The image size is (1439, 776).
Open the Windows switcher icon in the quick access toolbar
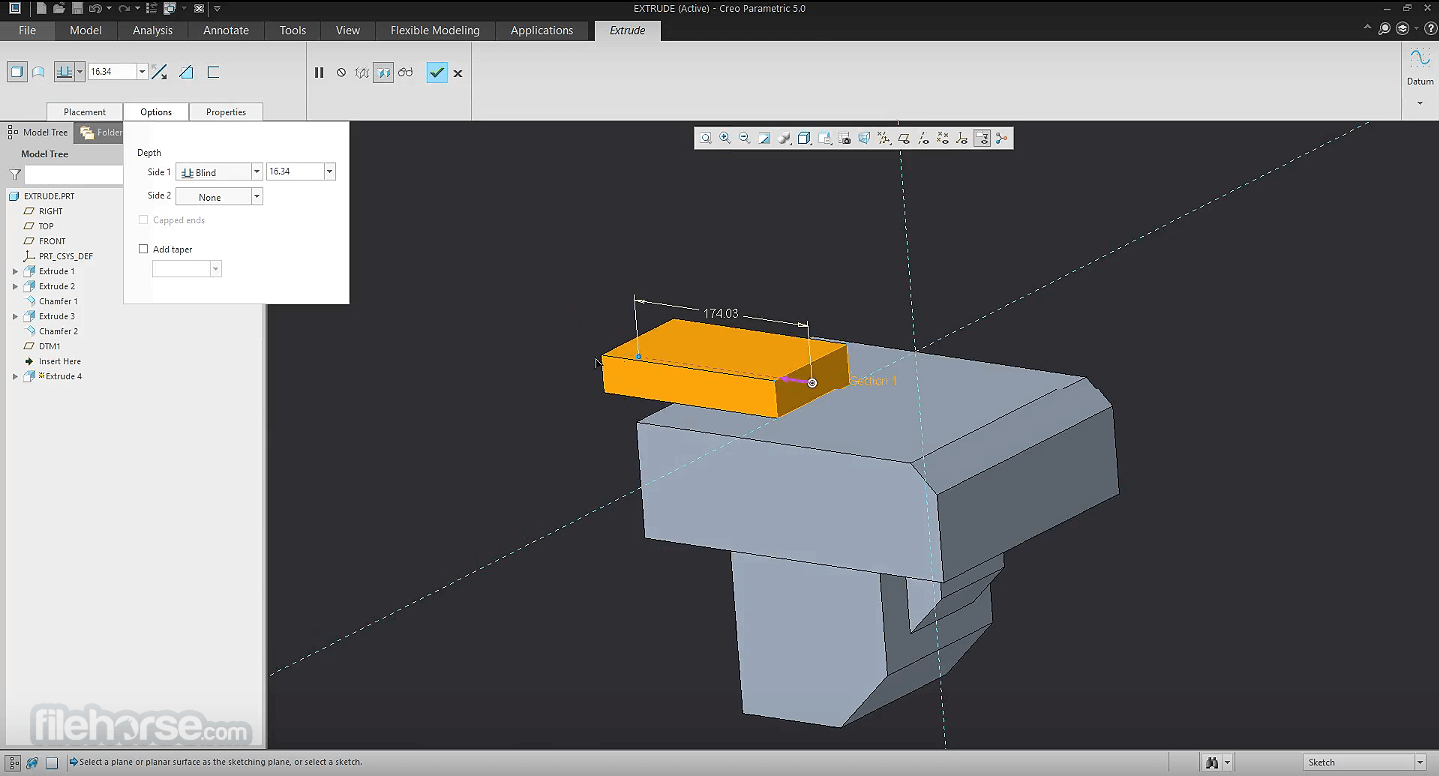click(x=170, y=8)
